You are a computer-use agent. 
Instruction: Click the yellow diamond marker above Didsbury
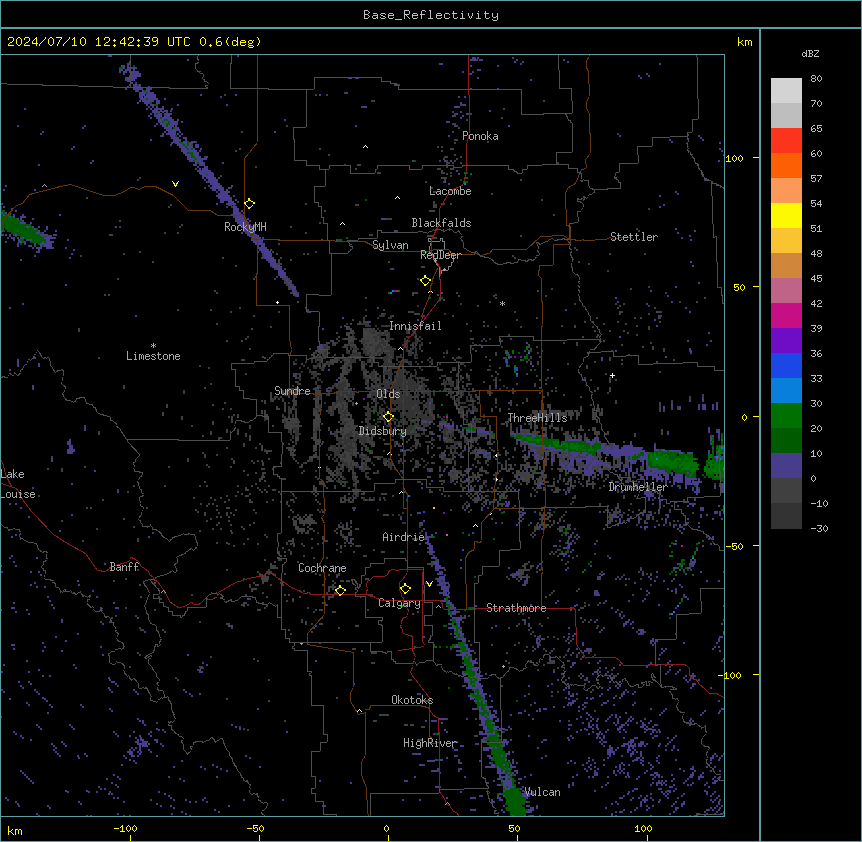click(388, 417)
